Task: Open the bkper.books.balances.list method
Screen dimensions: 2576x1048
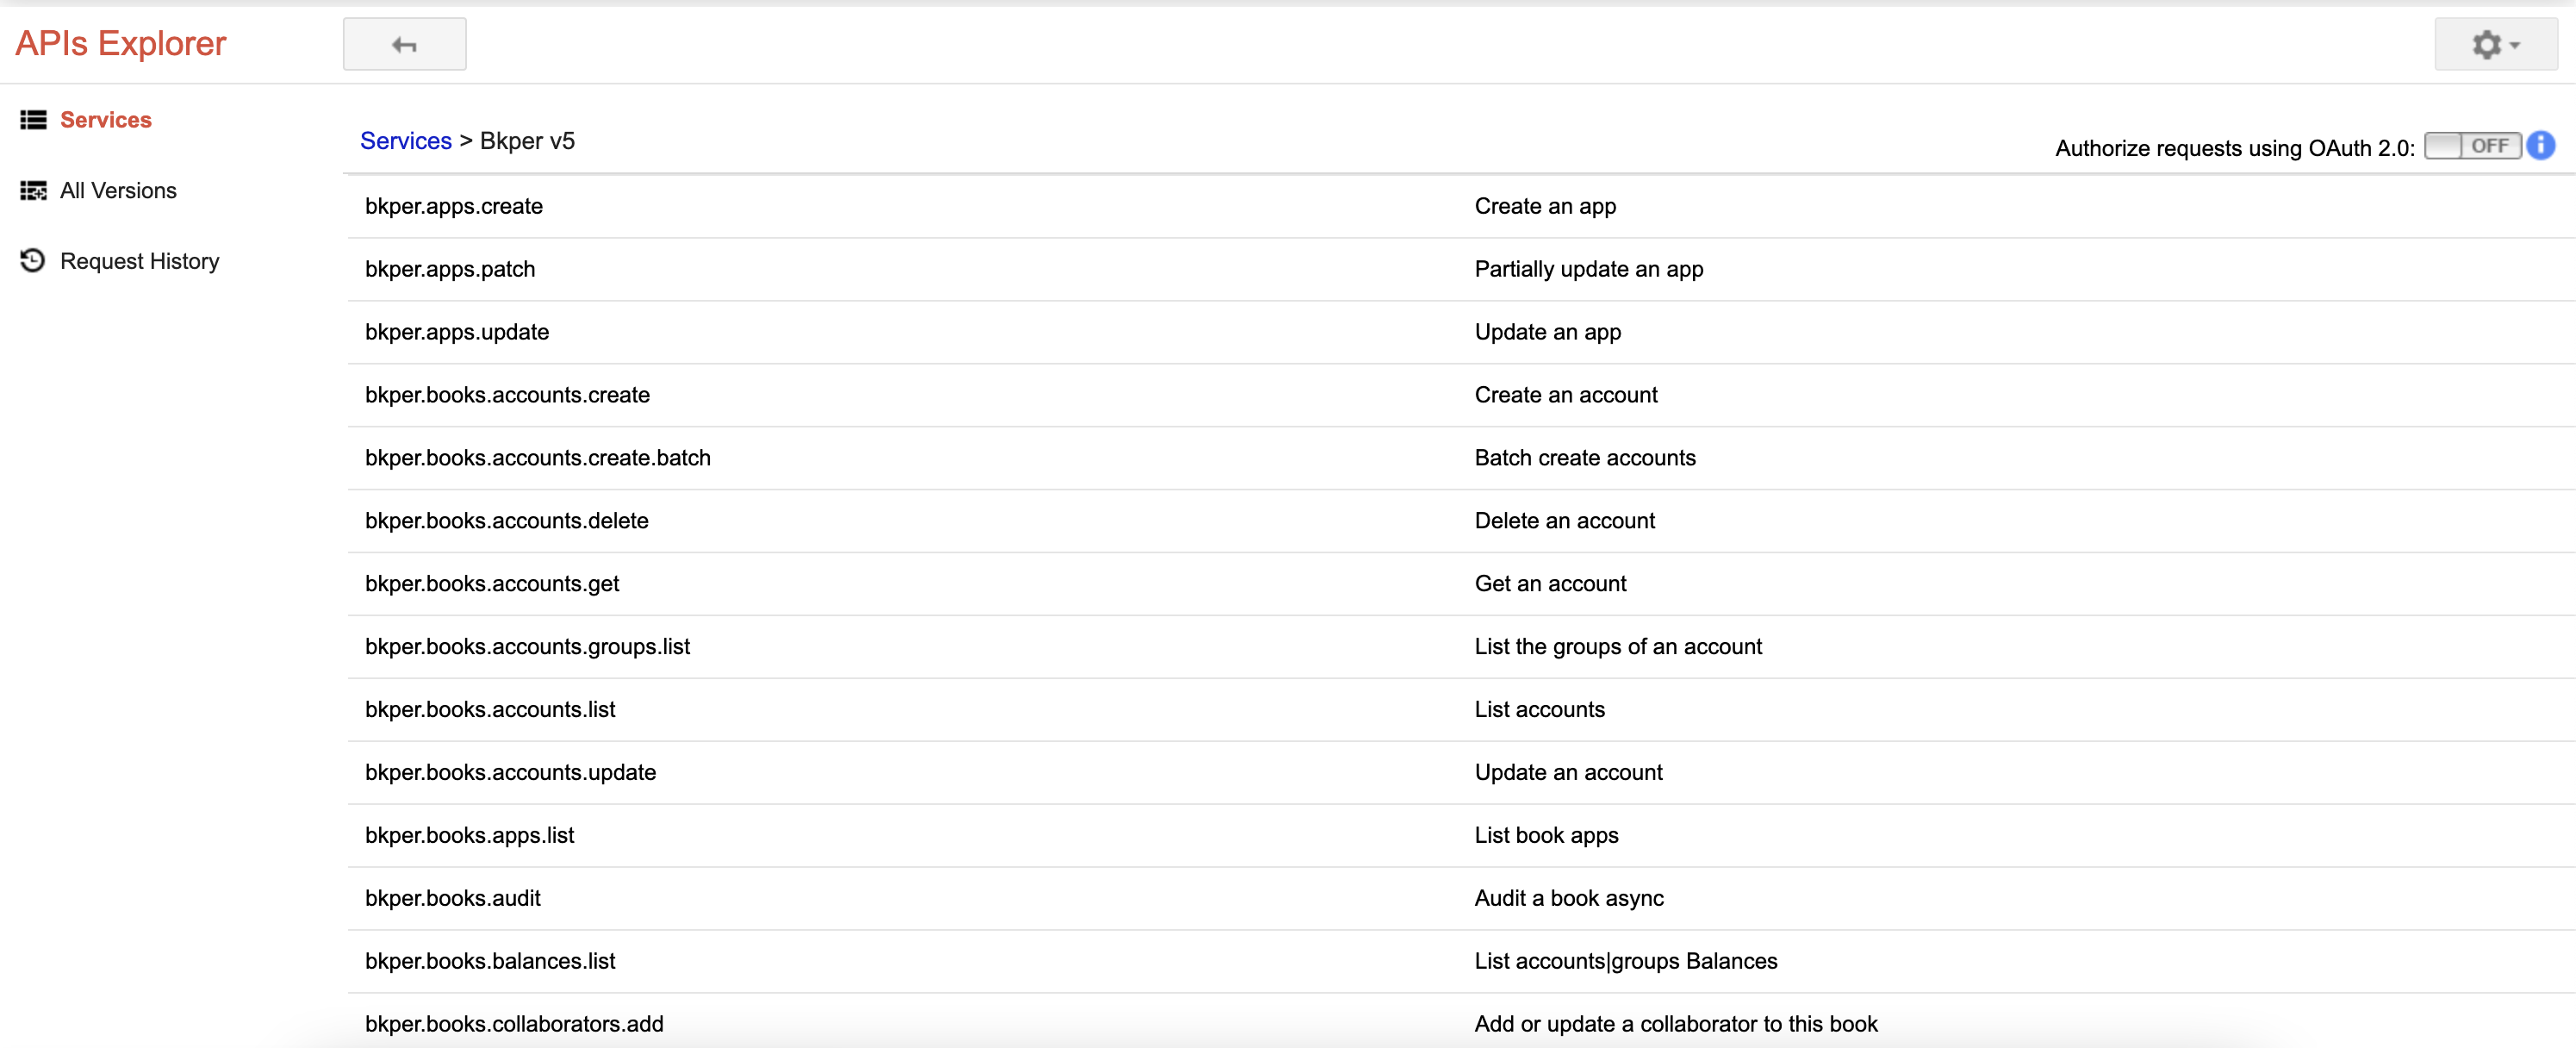Action: (x=490, y=960)
